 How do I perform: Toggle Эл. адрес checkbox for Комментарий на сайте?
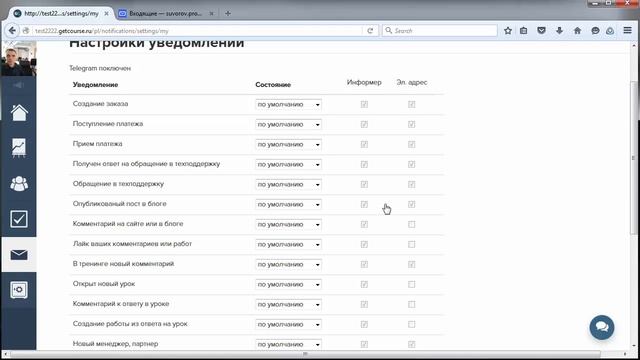411,224
